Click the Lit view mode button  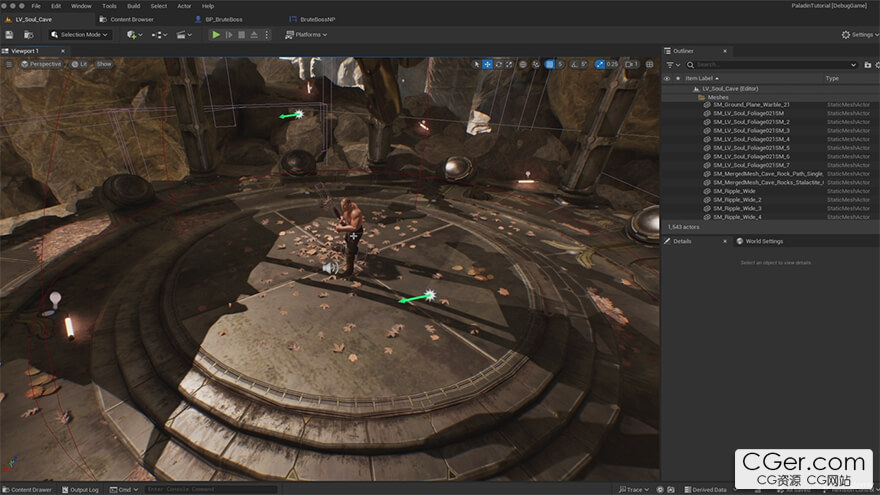point(79,65)
